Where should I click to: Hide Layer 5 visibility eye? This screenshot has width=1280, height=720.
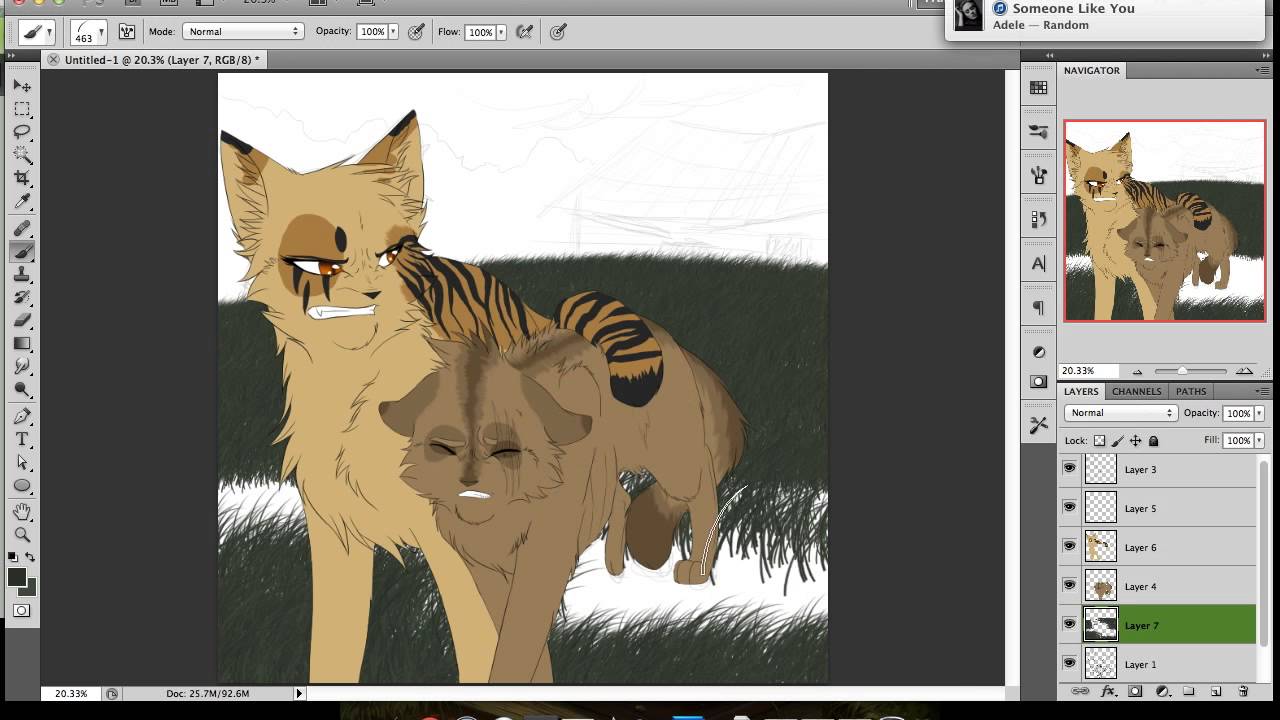(x=1069, y=507)
